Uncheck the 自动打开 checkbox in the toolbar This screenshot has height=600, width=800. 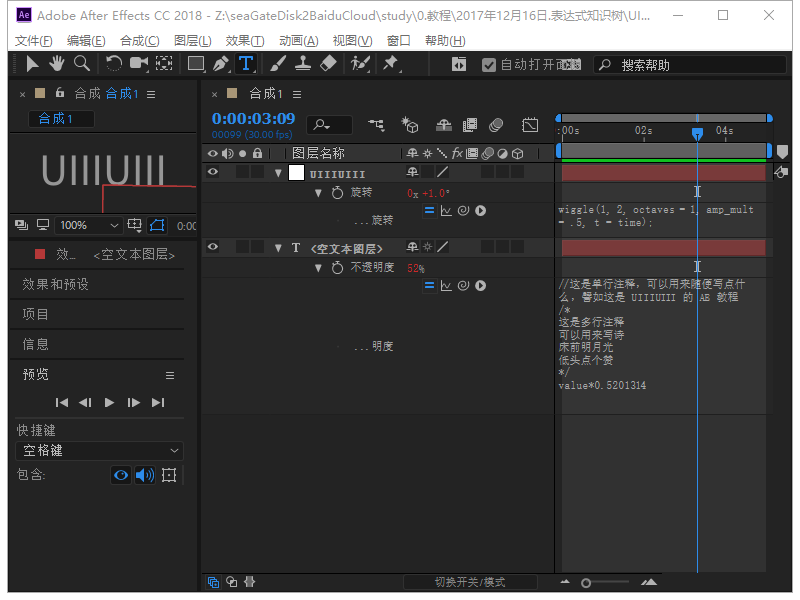pos(487,64)
